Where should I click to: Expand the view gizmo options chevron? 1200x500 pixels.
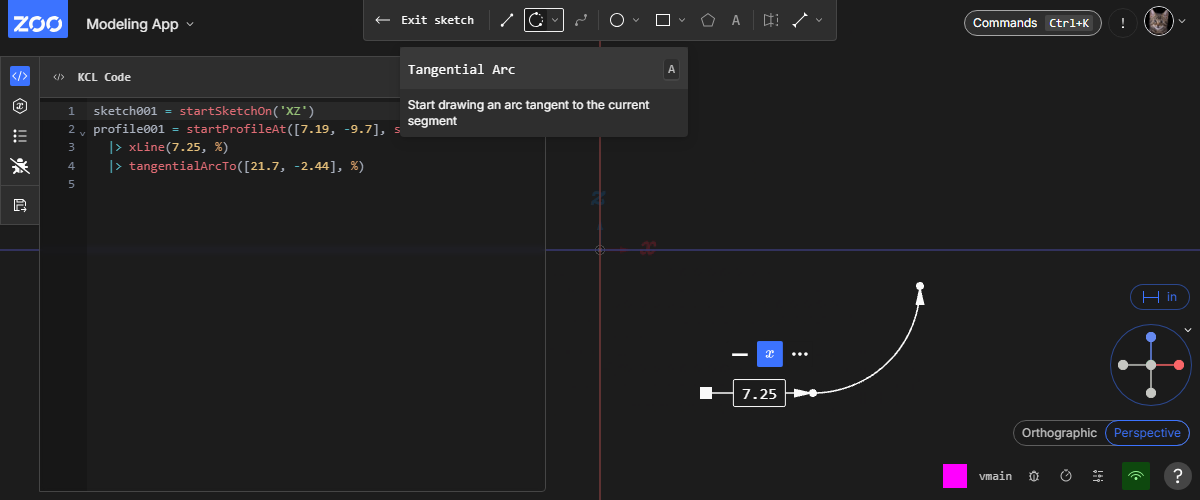pyautogui.click(x=1188, y=330)
